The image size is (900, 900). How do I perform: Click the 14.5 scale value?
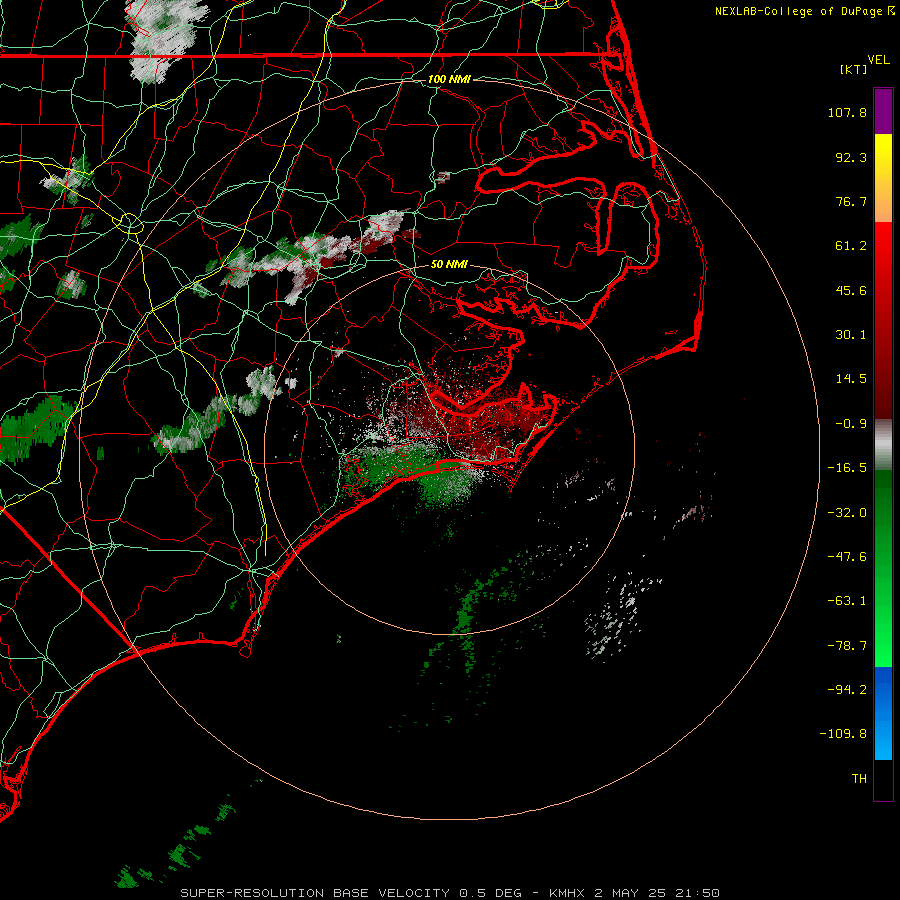851,379
